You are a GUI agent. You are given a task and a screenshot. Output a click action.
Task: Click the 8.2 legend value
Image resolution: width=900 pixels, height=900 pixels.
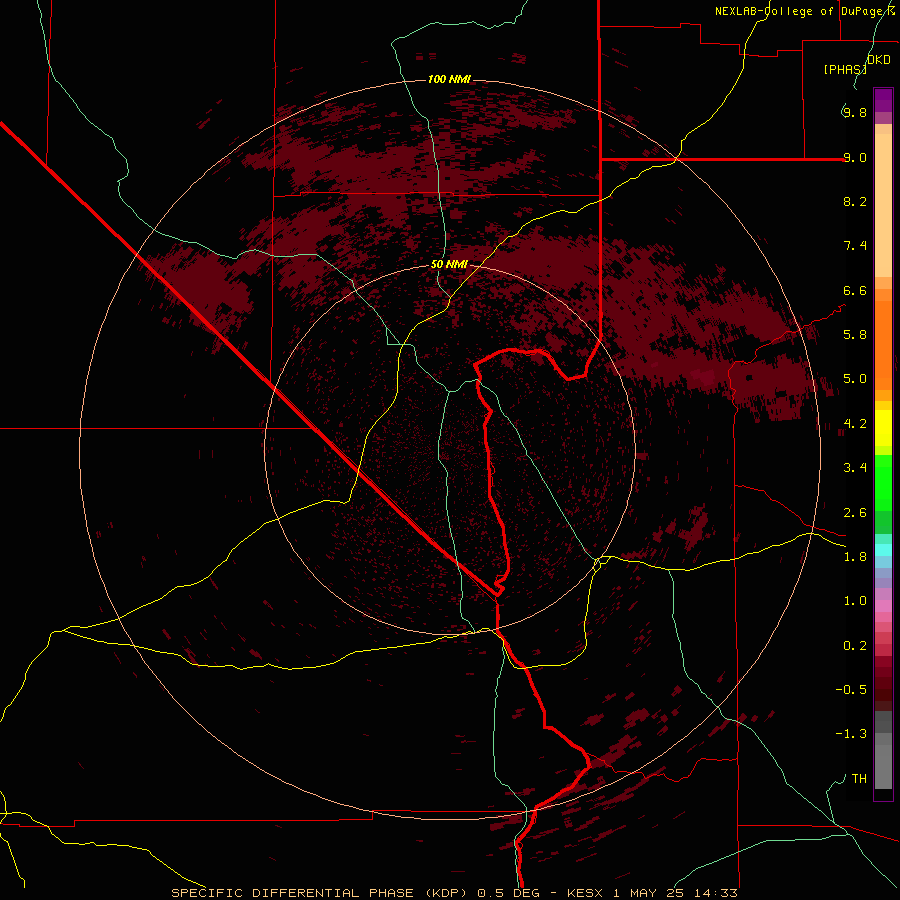tap(854, 201)
